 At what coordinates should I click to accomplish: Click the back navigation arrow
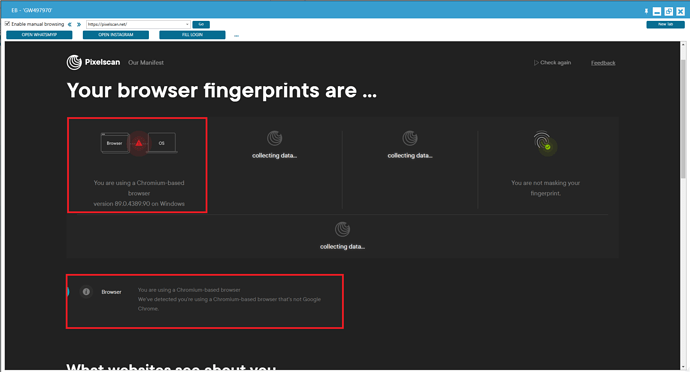click(70, 24)
